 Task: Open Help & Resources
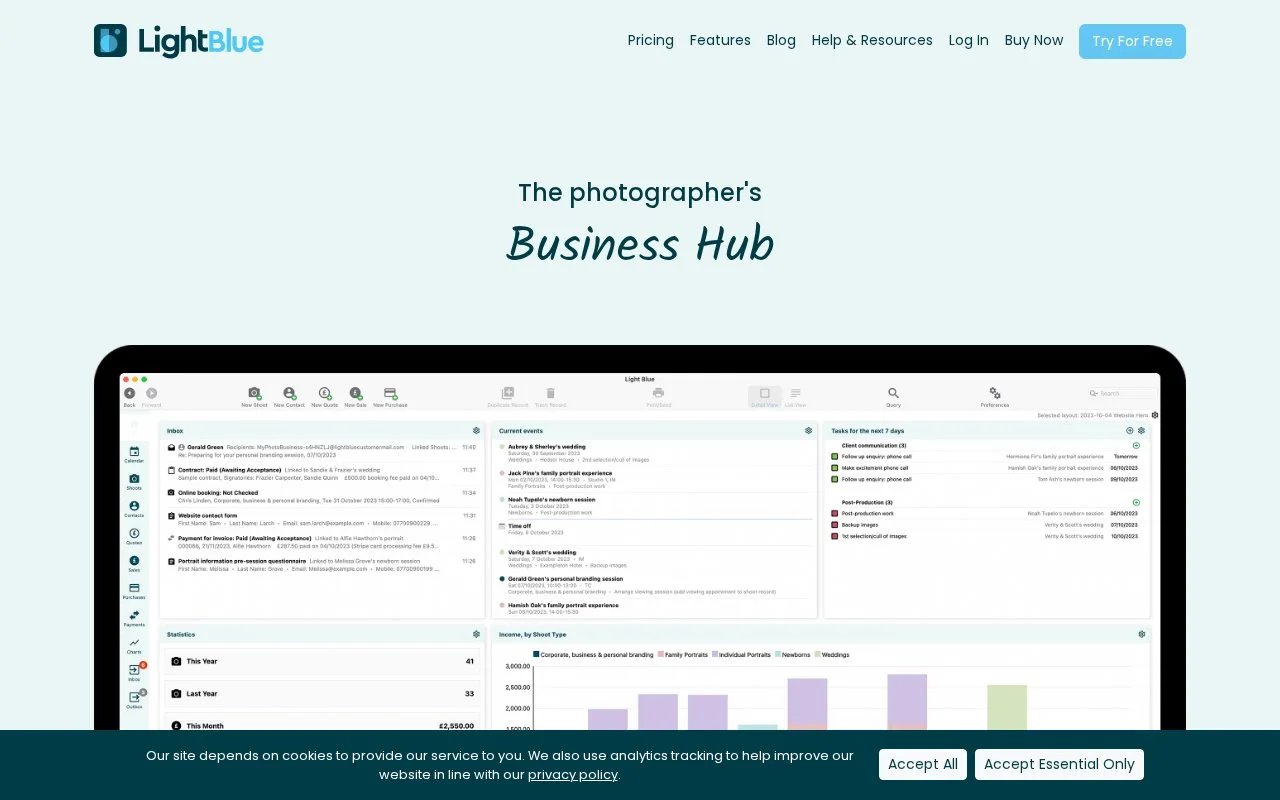[872, 41]
